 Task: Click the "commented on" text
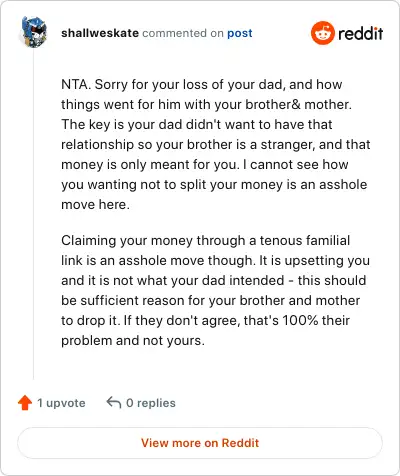click(183, 33)
